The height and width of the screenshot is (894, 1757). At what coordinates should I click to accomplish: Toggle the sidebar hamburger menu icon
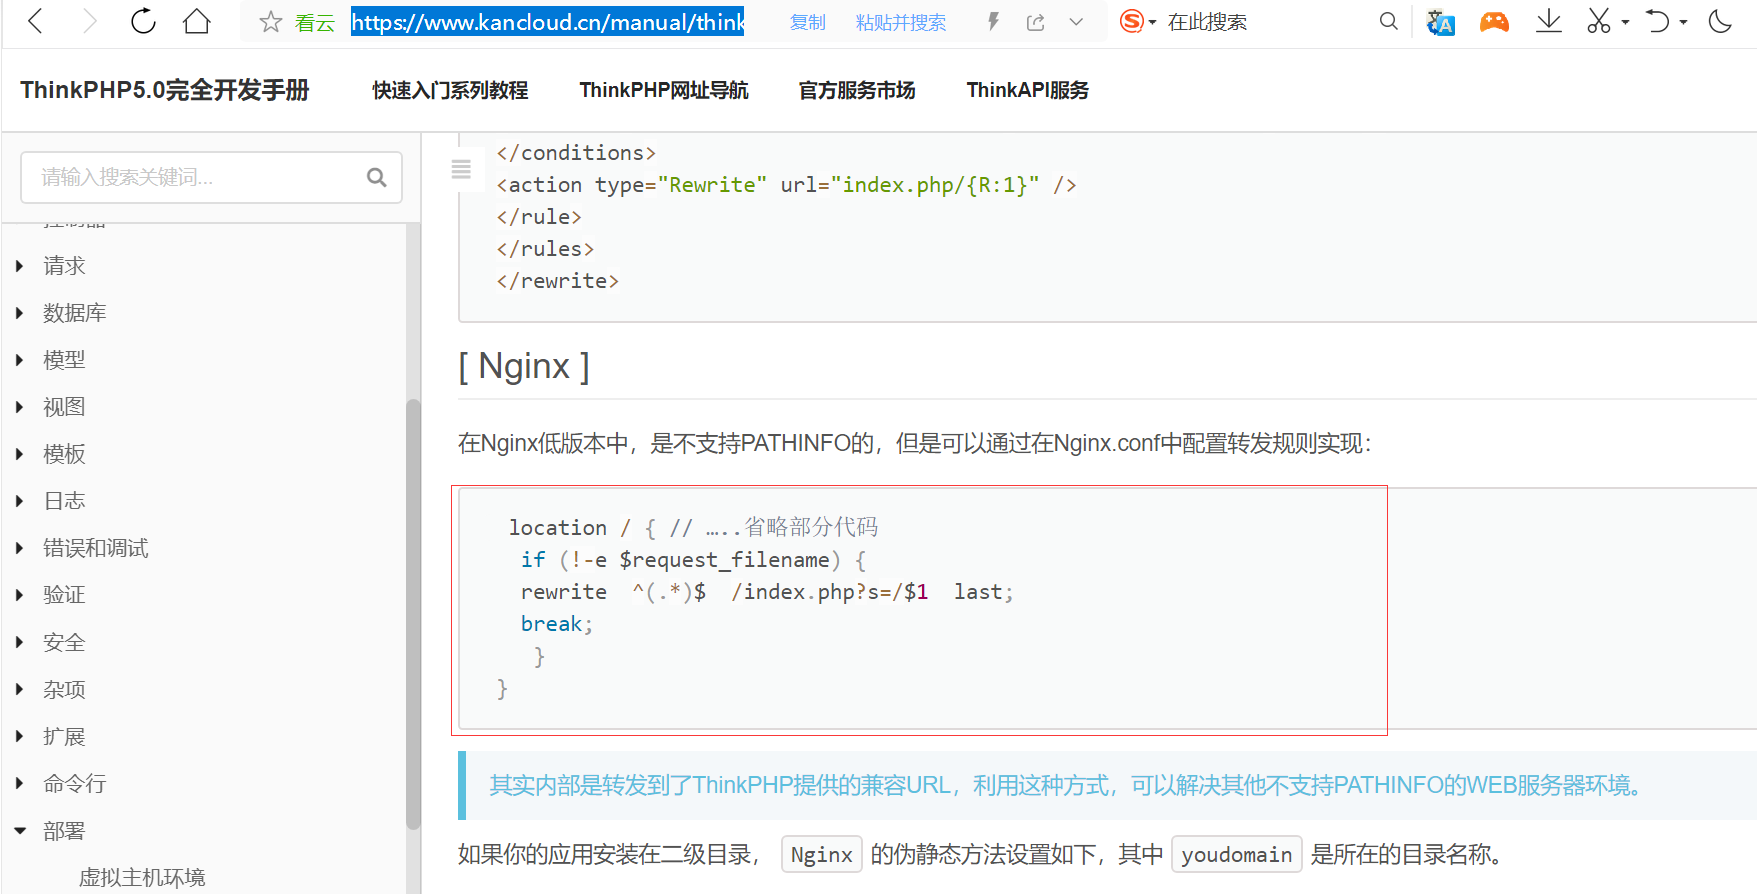[461, 169]
